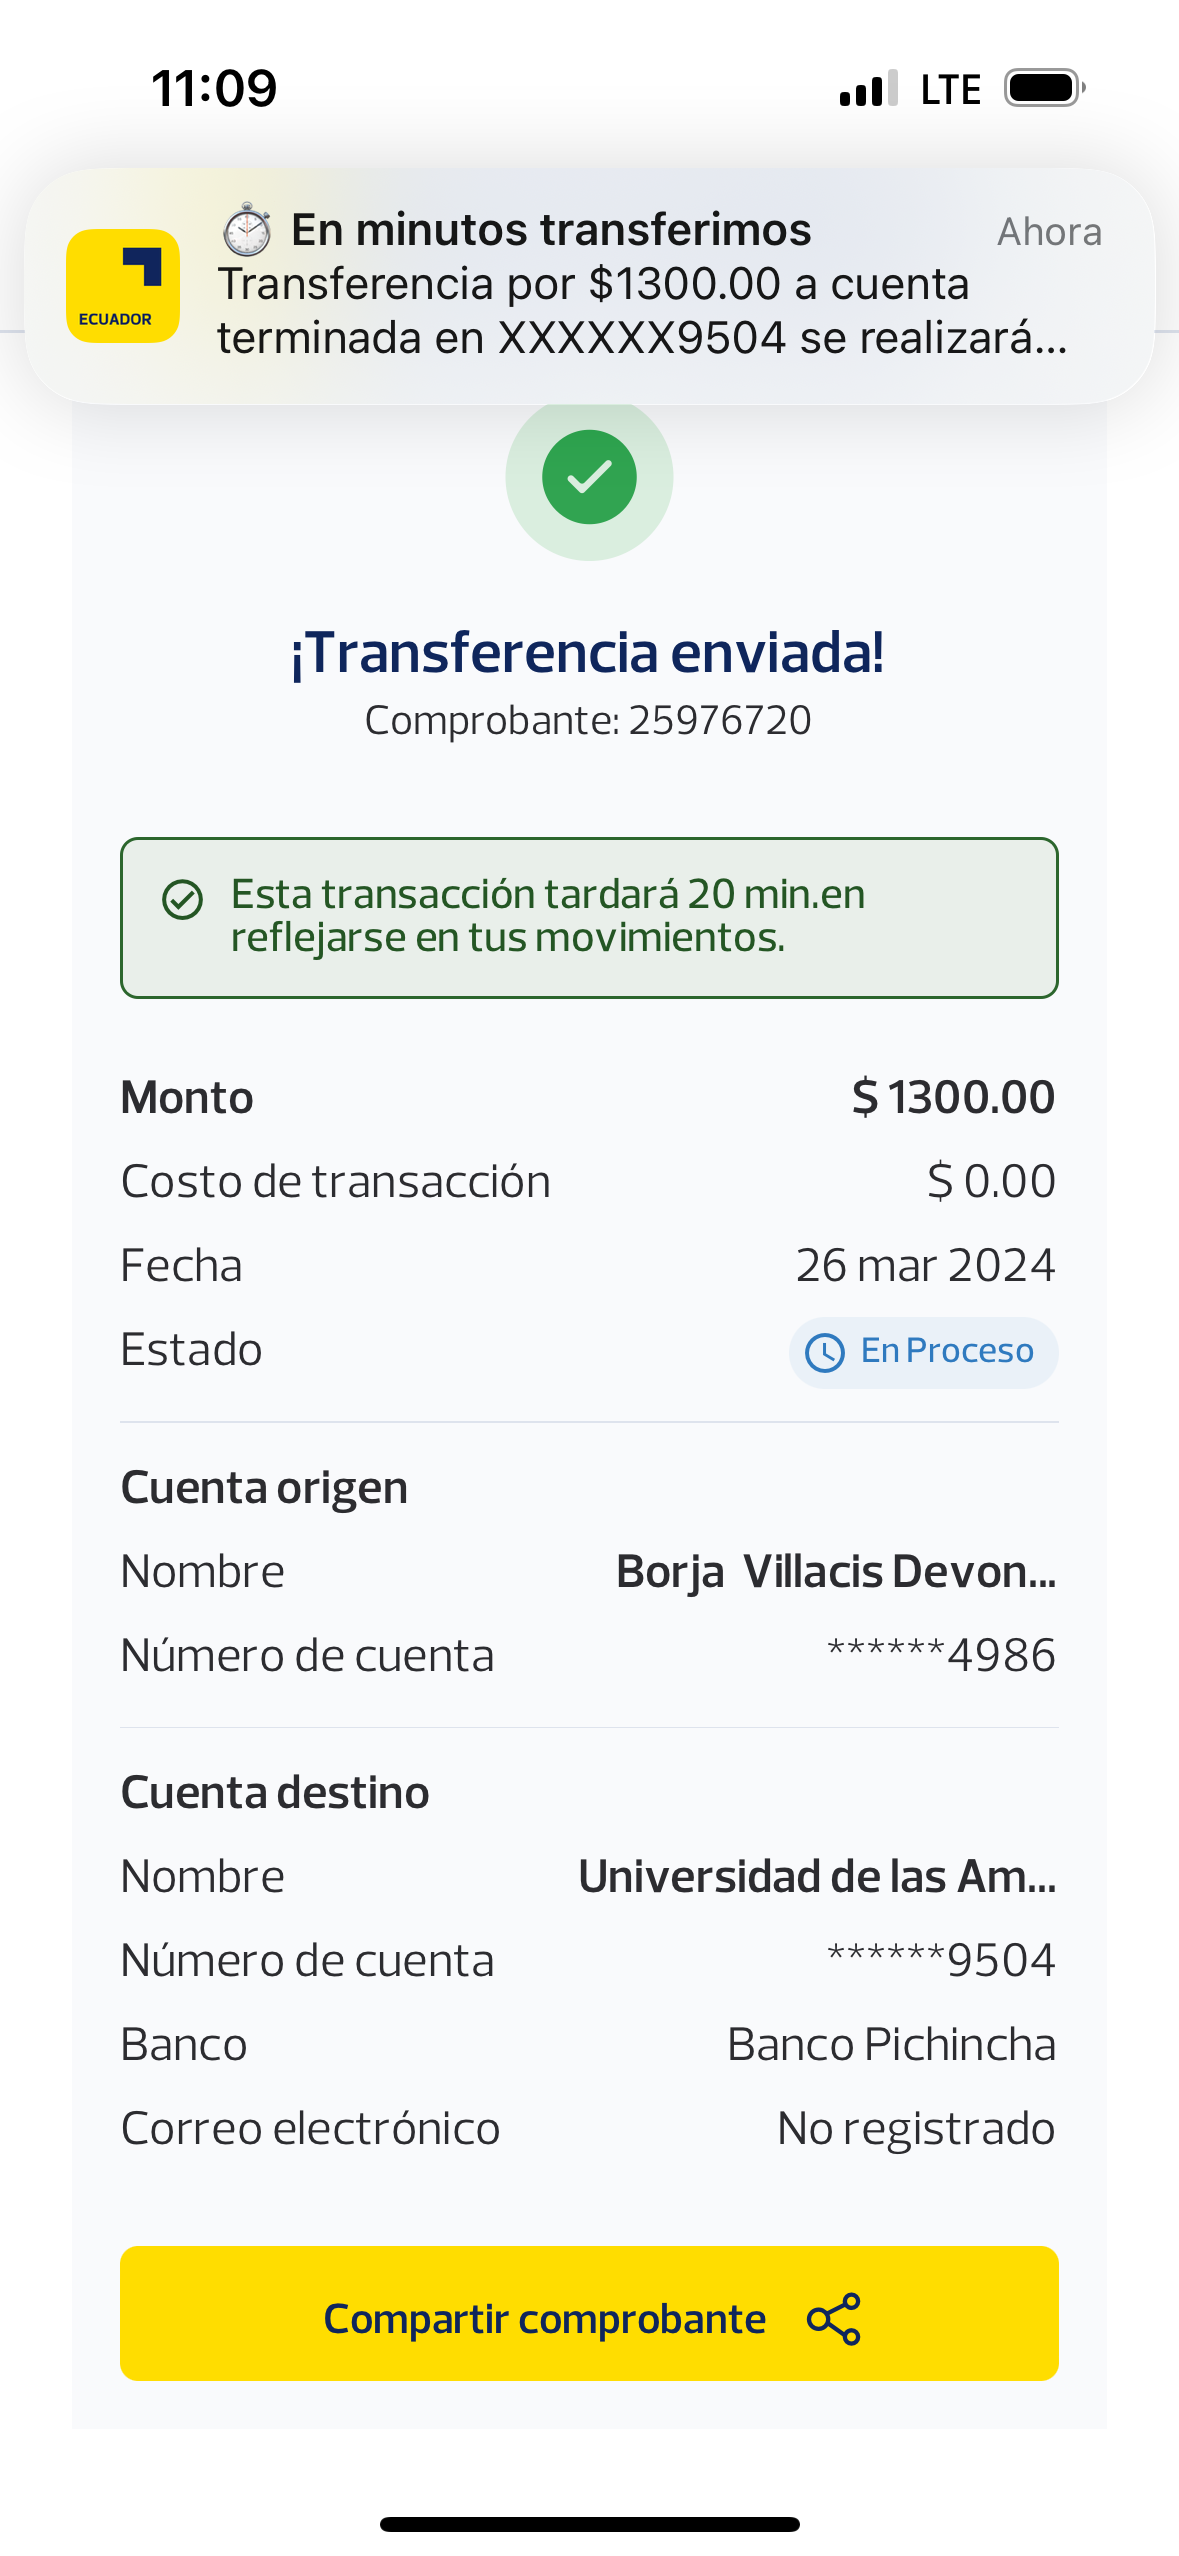
Task: Tap the destination account number ******9504
Action: 941,1960
